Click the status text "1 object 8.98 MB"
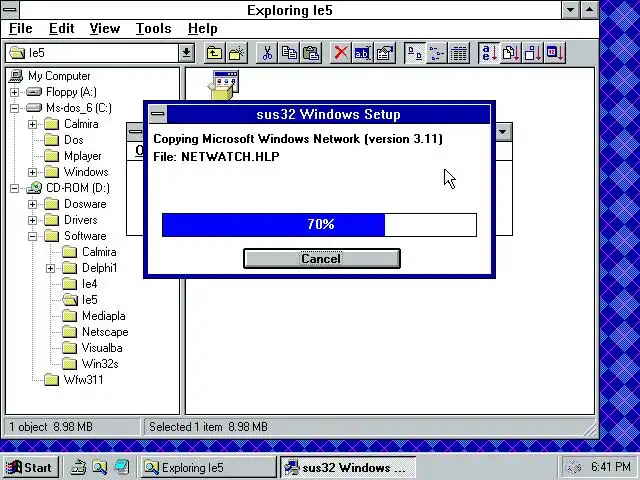 coord(51,427)
